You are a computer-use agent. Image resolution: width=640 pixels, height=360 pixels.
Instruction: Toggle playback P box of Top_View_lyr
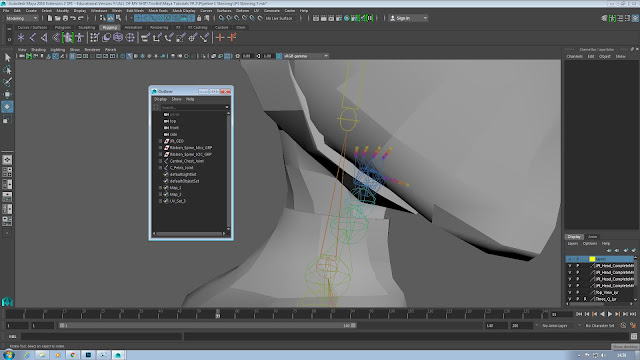pos(578,292)
